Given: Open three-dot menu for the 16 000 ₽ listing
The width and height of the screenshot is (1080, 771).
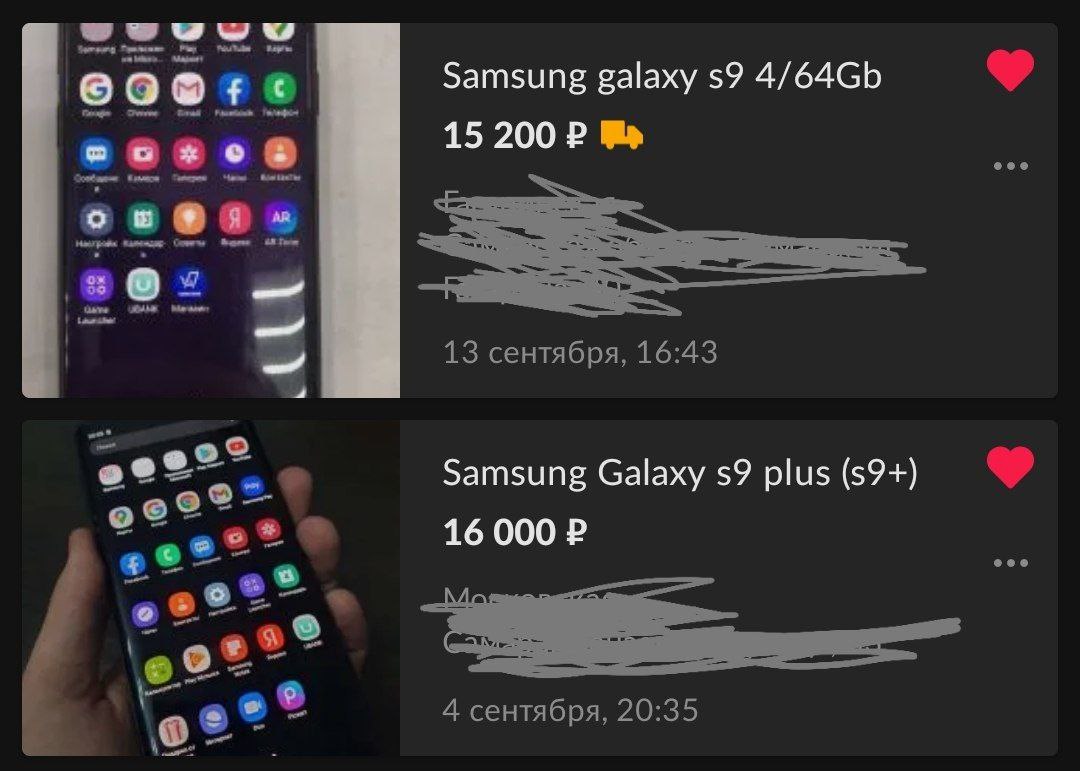Looking at the screenshot, I should click(x=1010, y=563).
